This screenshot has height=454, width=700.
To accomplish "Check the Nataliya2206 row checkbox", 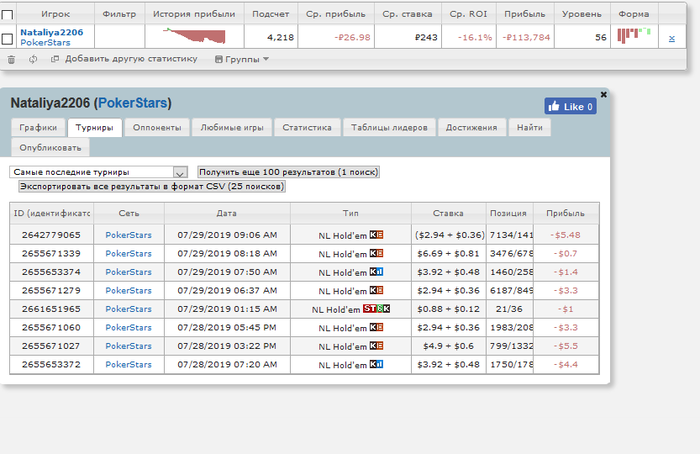I will coord(8,38).
